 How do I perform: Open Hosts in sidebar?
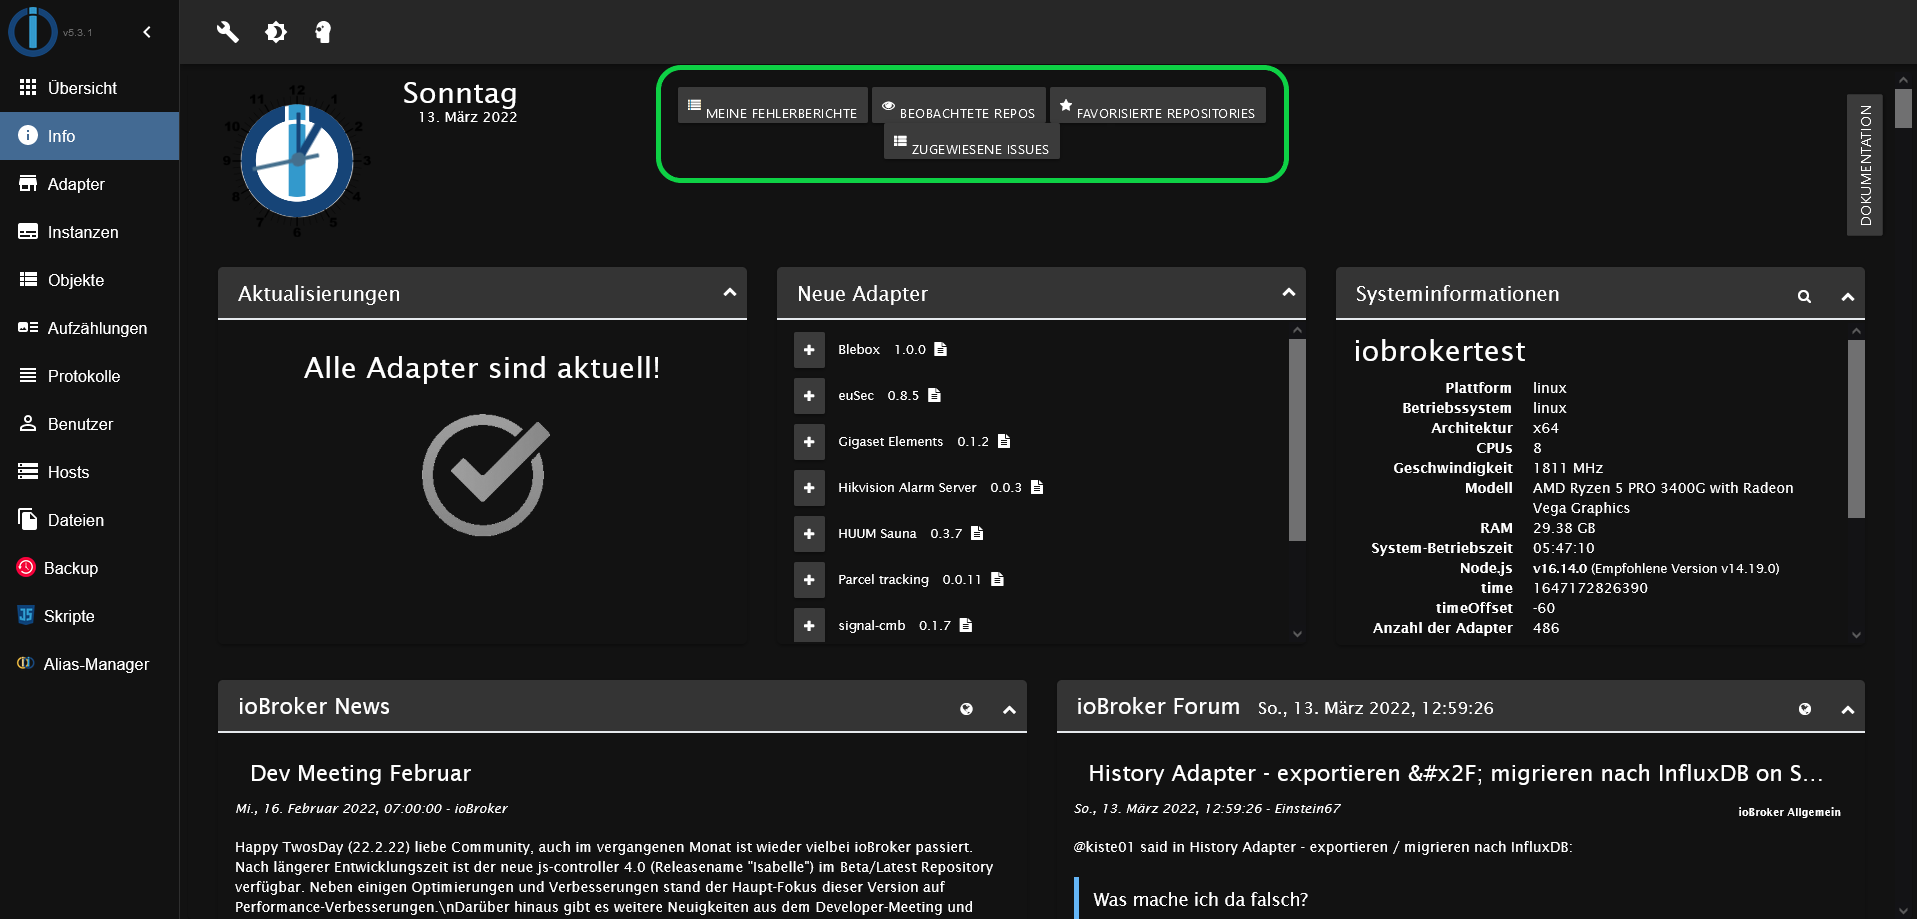point(89,472)
